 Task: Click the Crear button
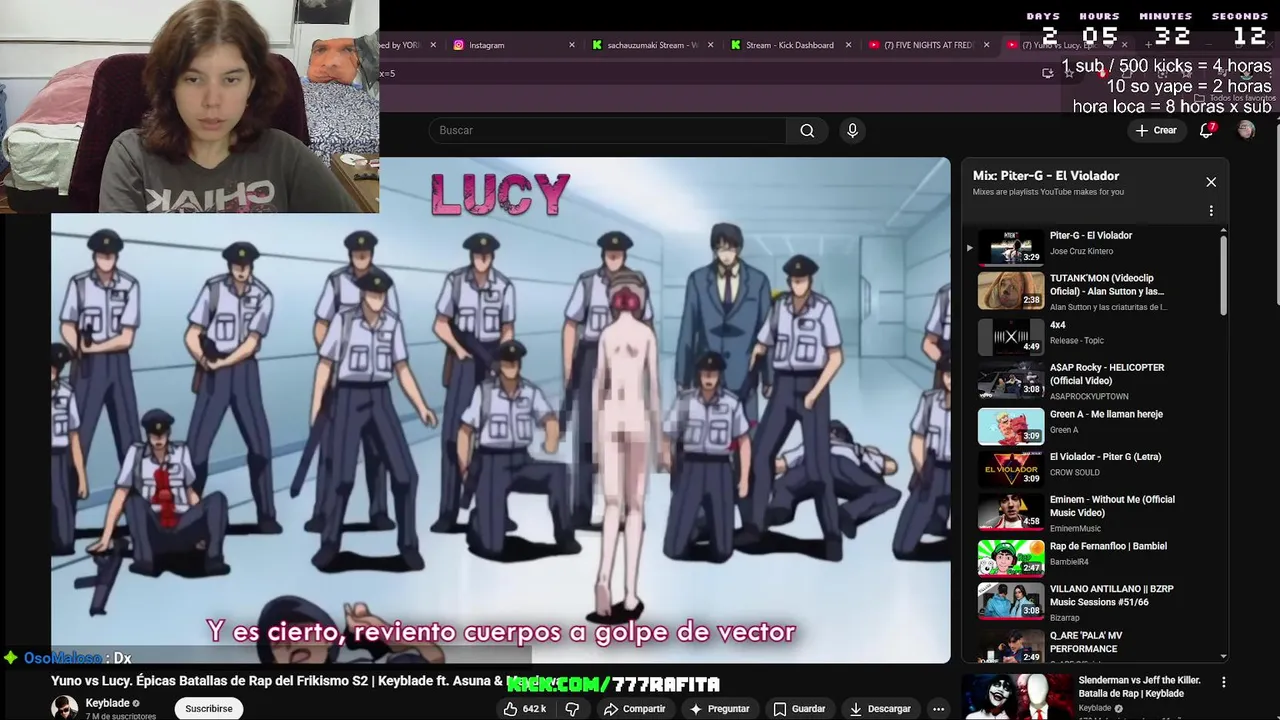tap(1157, 131)
